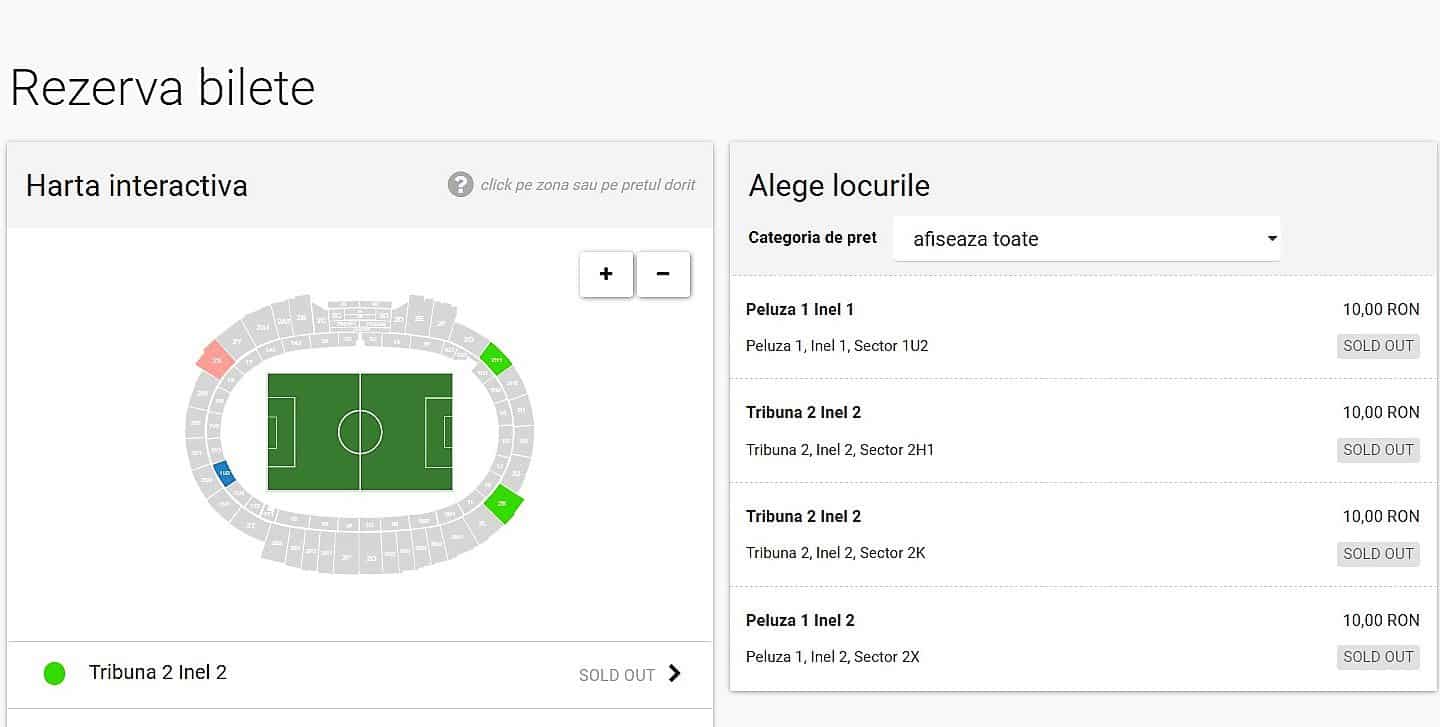Select the pink 2X sector on map
The image size is (1440, 727).
pos(215,359)
